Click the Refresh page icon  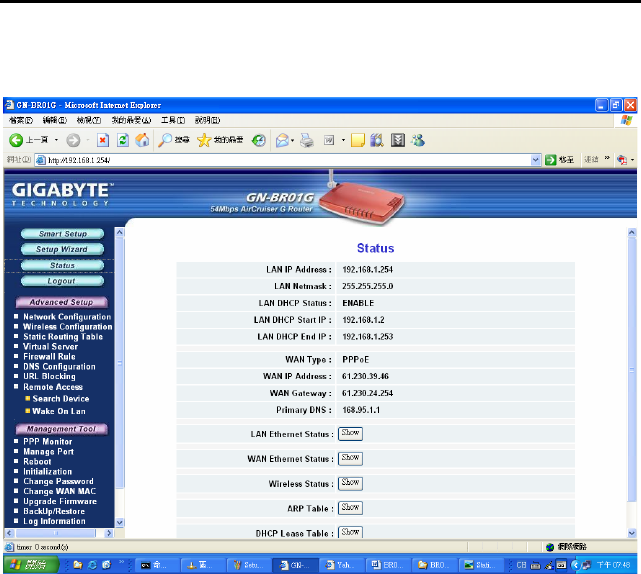(123, 140)
